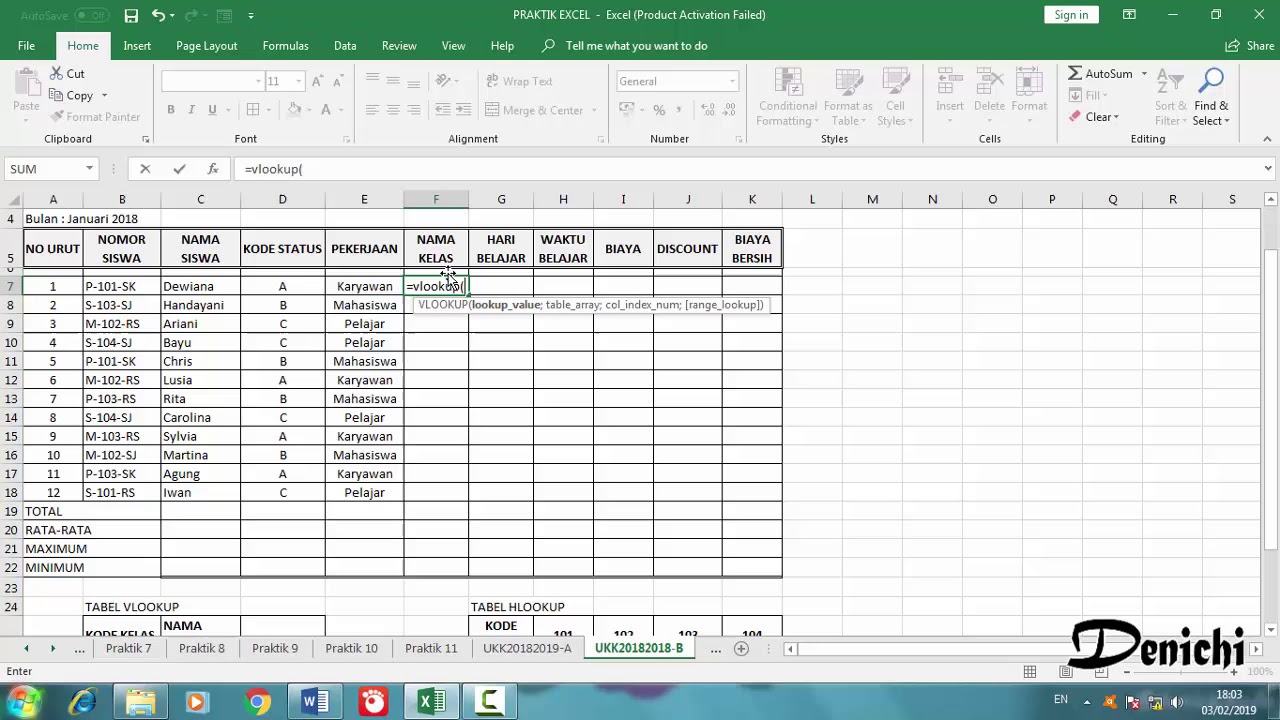1280x720 pixels.
Task: Click the AutoSum sigma icon
Action: [x=1075, y=74]
